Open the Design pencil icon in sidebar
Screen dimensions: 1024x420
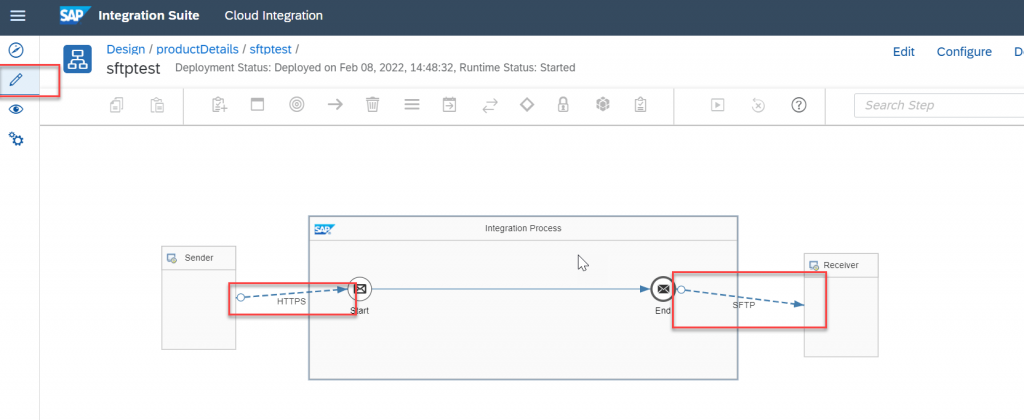coord(16,80)
